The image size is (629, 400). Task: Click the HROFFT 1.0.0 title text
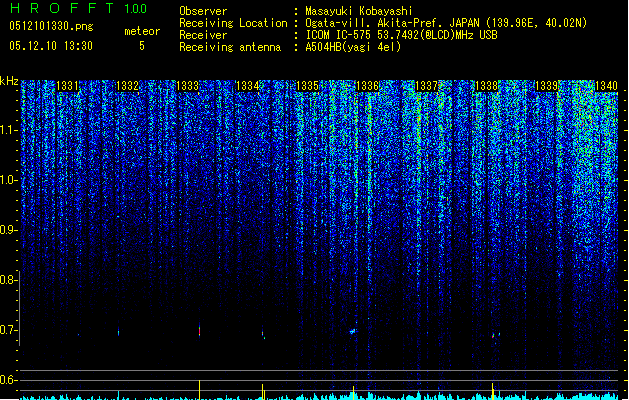(x=78, y=8)
